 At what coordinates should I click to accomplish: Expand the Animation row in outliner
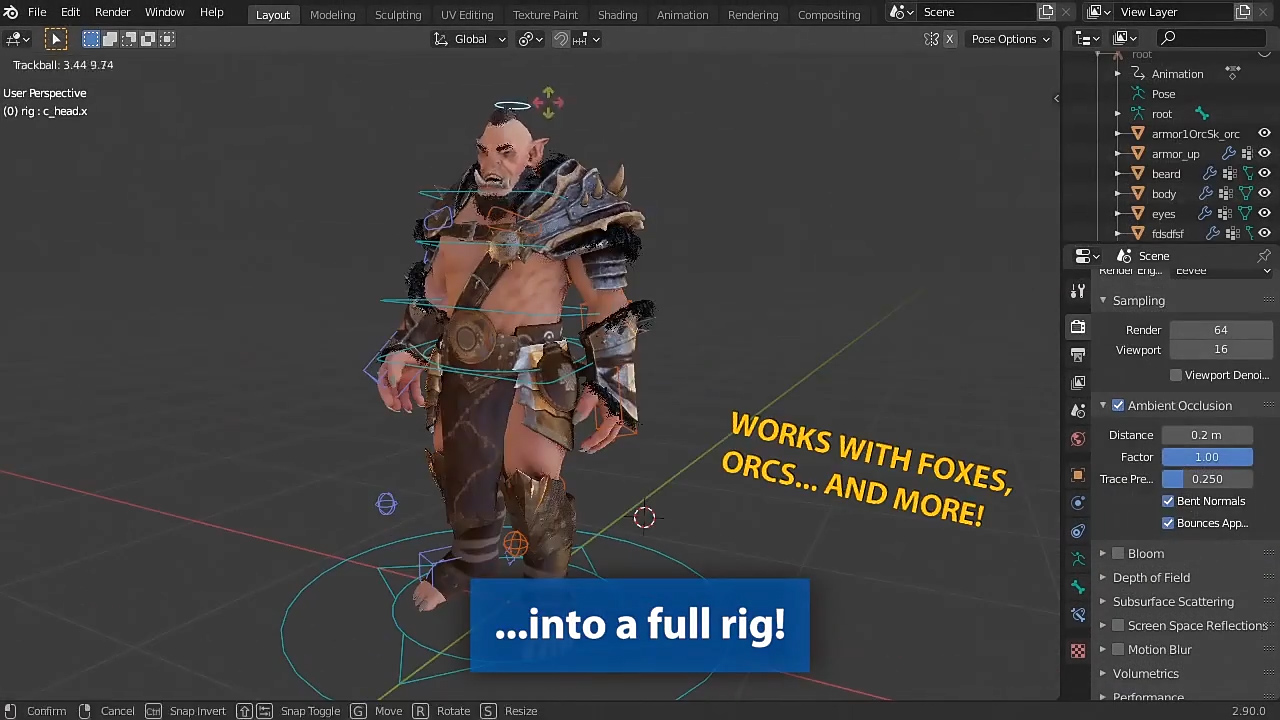pyautogui.click(x=1118, y=74)
